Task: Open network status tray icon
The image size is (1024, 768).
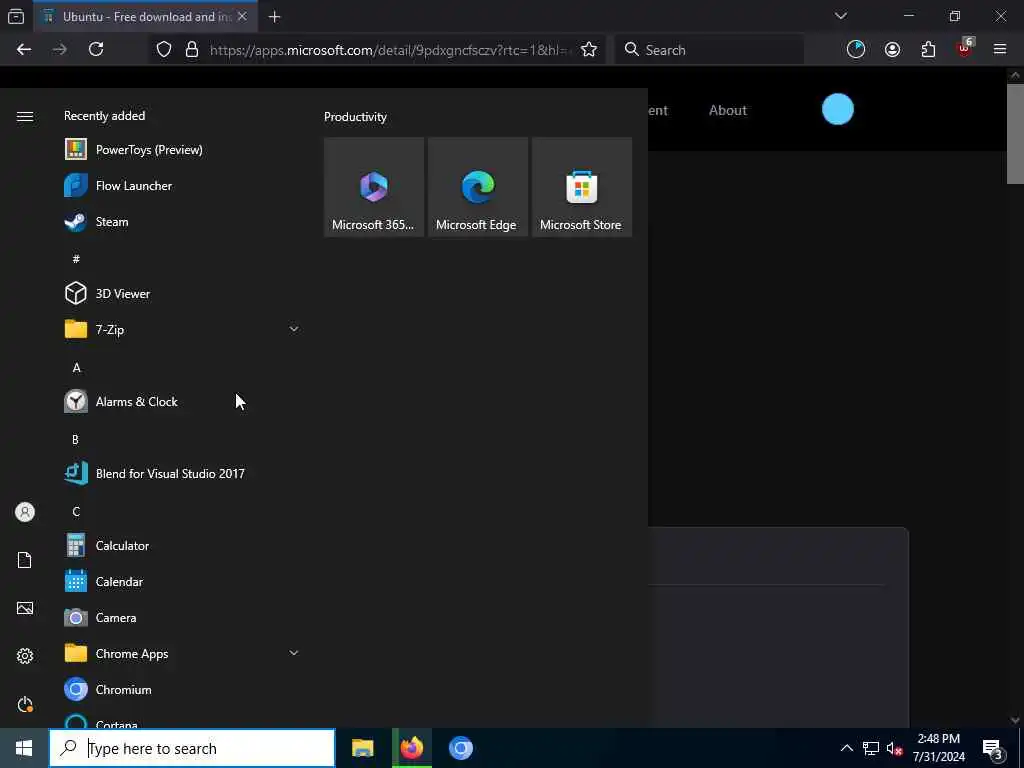Action: [871, 748]
